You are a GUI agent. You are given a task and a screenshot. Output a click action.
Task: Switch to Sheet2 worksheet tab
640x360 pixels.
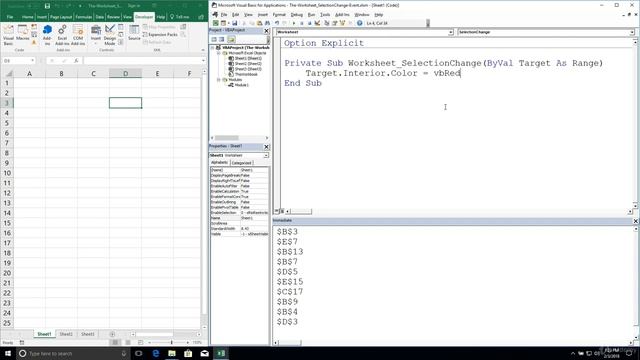click(x=66, y=334)
